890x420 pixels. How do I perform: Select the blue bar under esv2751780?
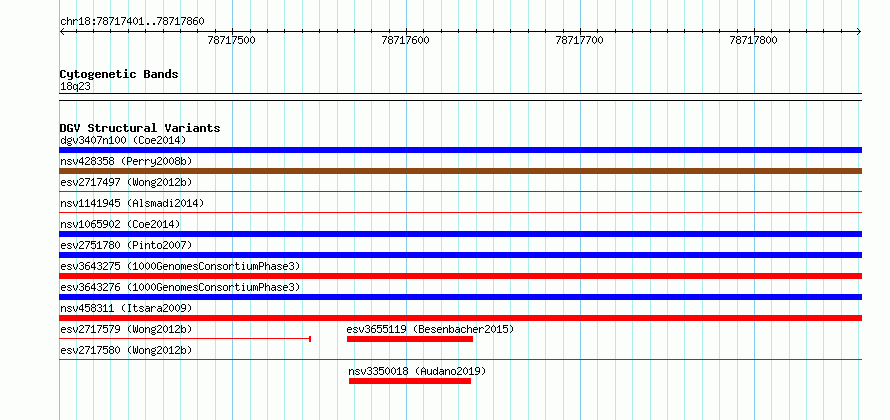[460, 255]
